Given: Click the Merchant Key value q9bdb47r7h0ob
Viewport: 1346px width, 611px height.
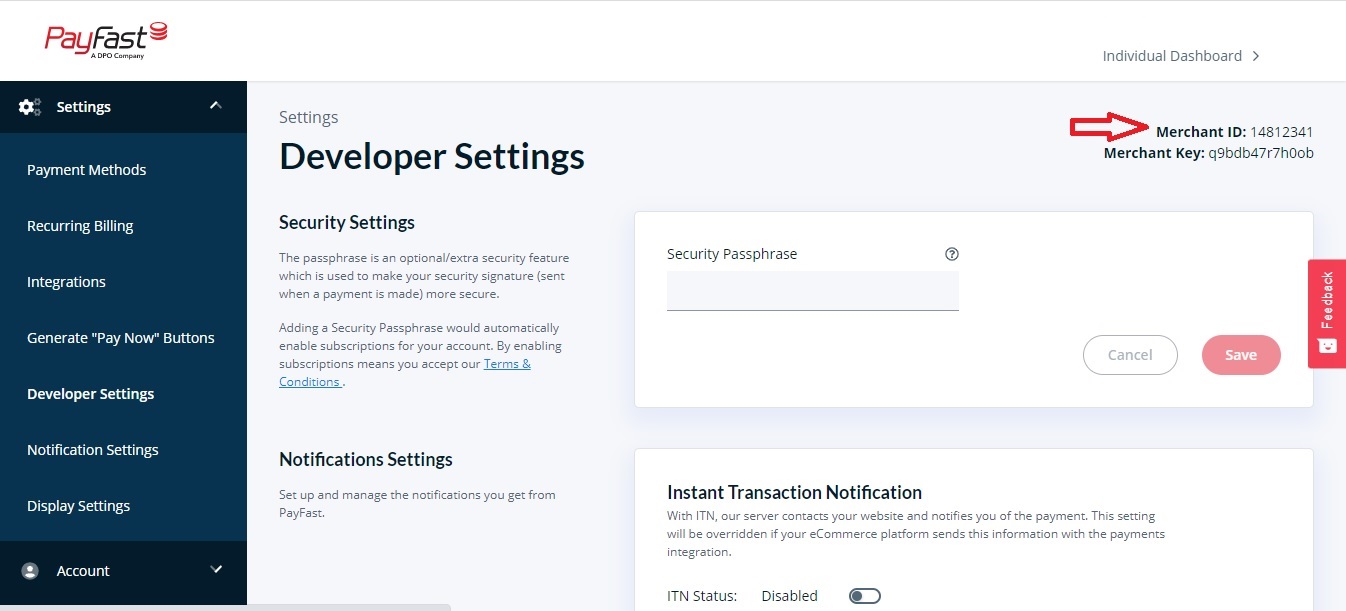Looking at the screenshot, I should tap(1260, 153).
